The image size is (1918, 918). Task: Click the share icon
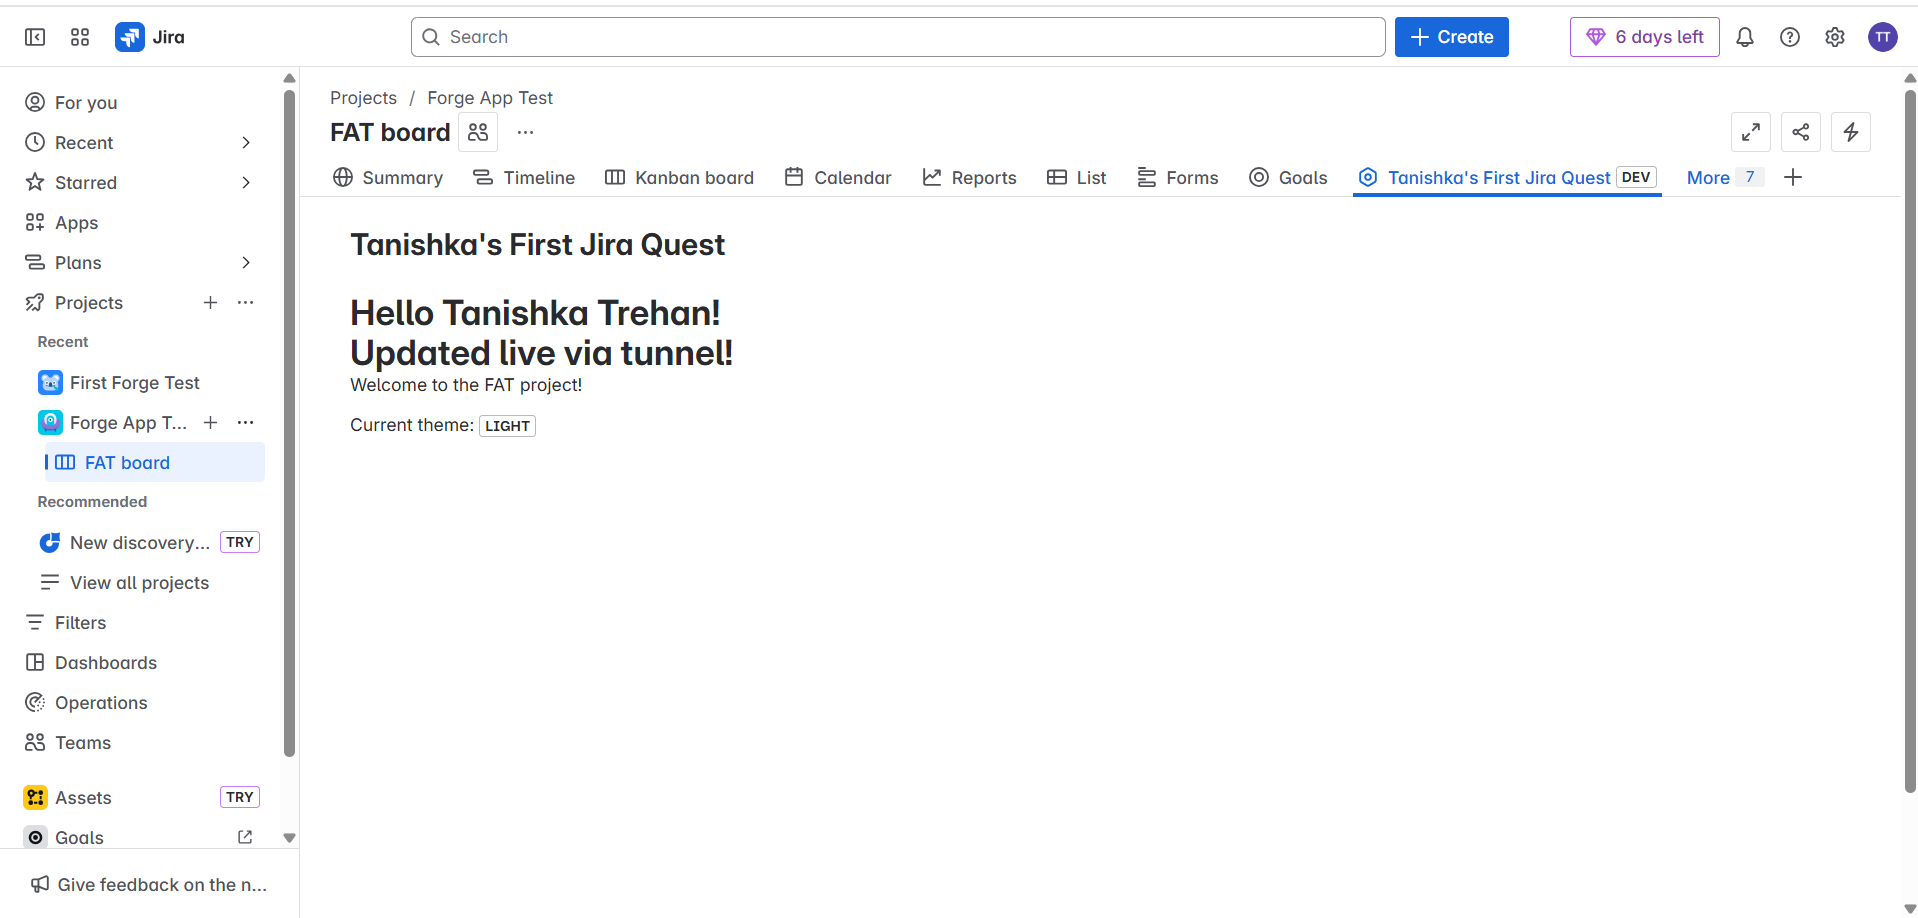pos(1801,132)
